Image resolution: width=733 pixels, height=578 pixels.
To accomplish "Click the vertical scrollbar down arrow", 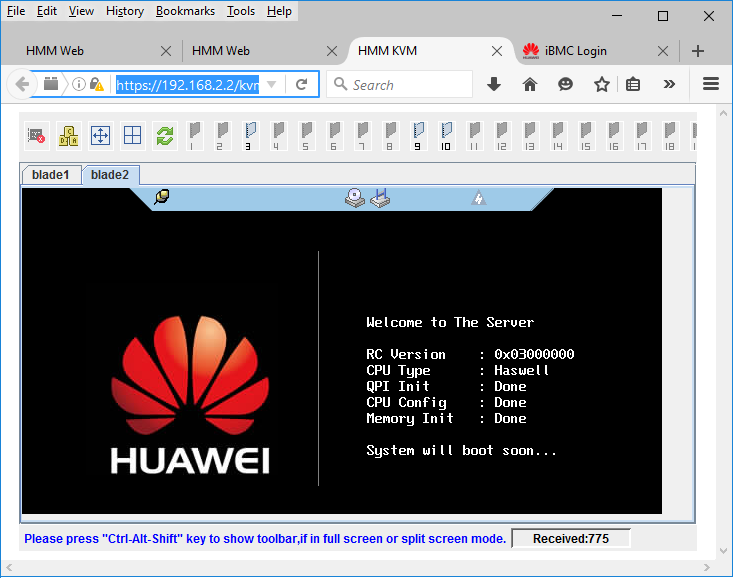I will tap(723, 551).
